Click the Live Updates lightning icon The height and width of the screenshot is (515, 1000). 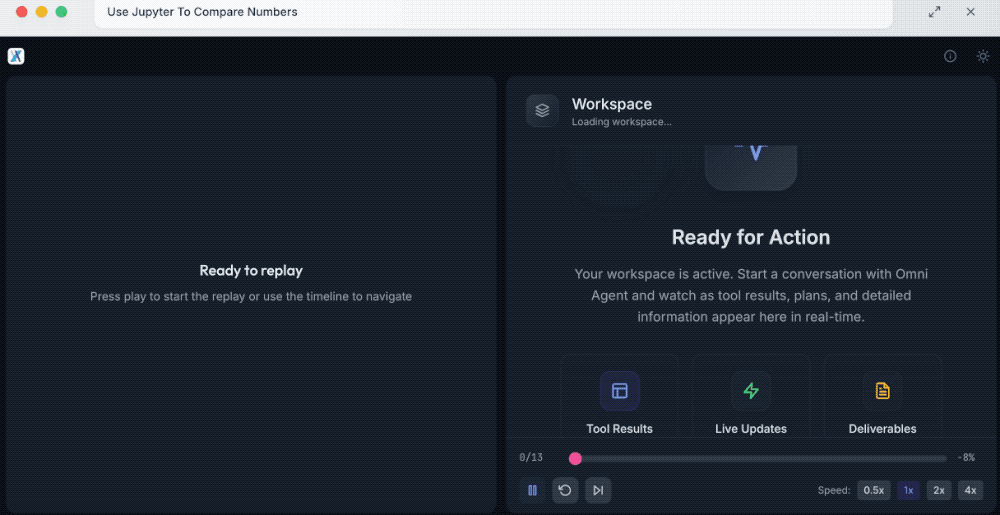(751, 391)
